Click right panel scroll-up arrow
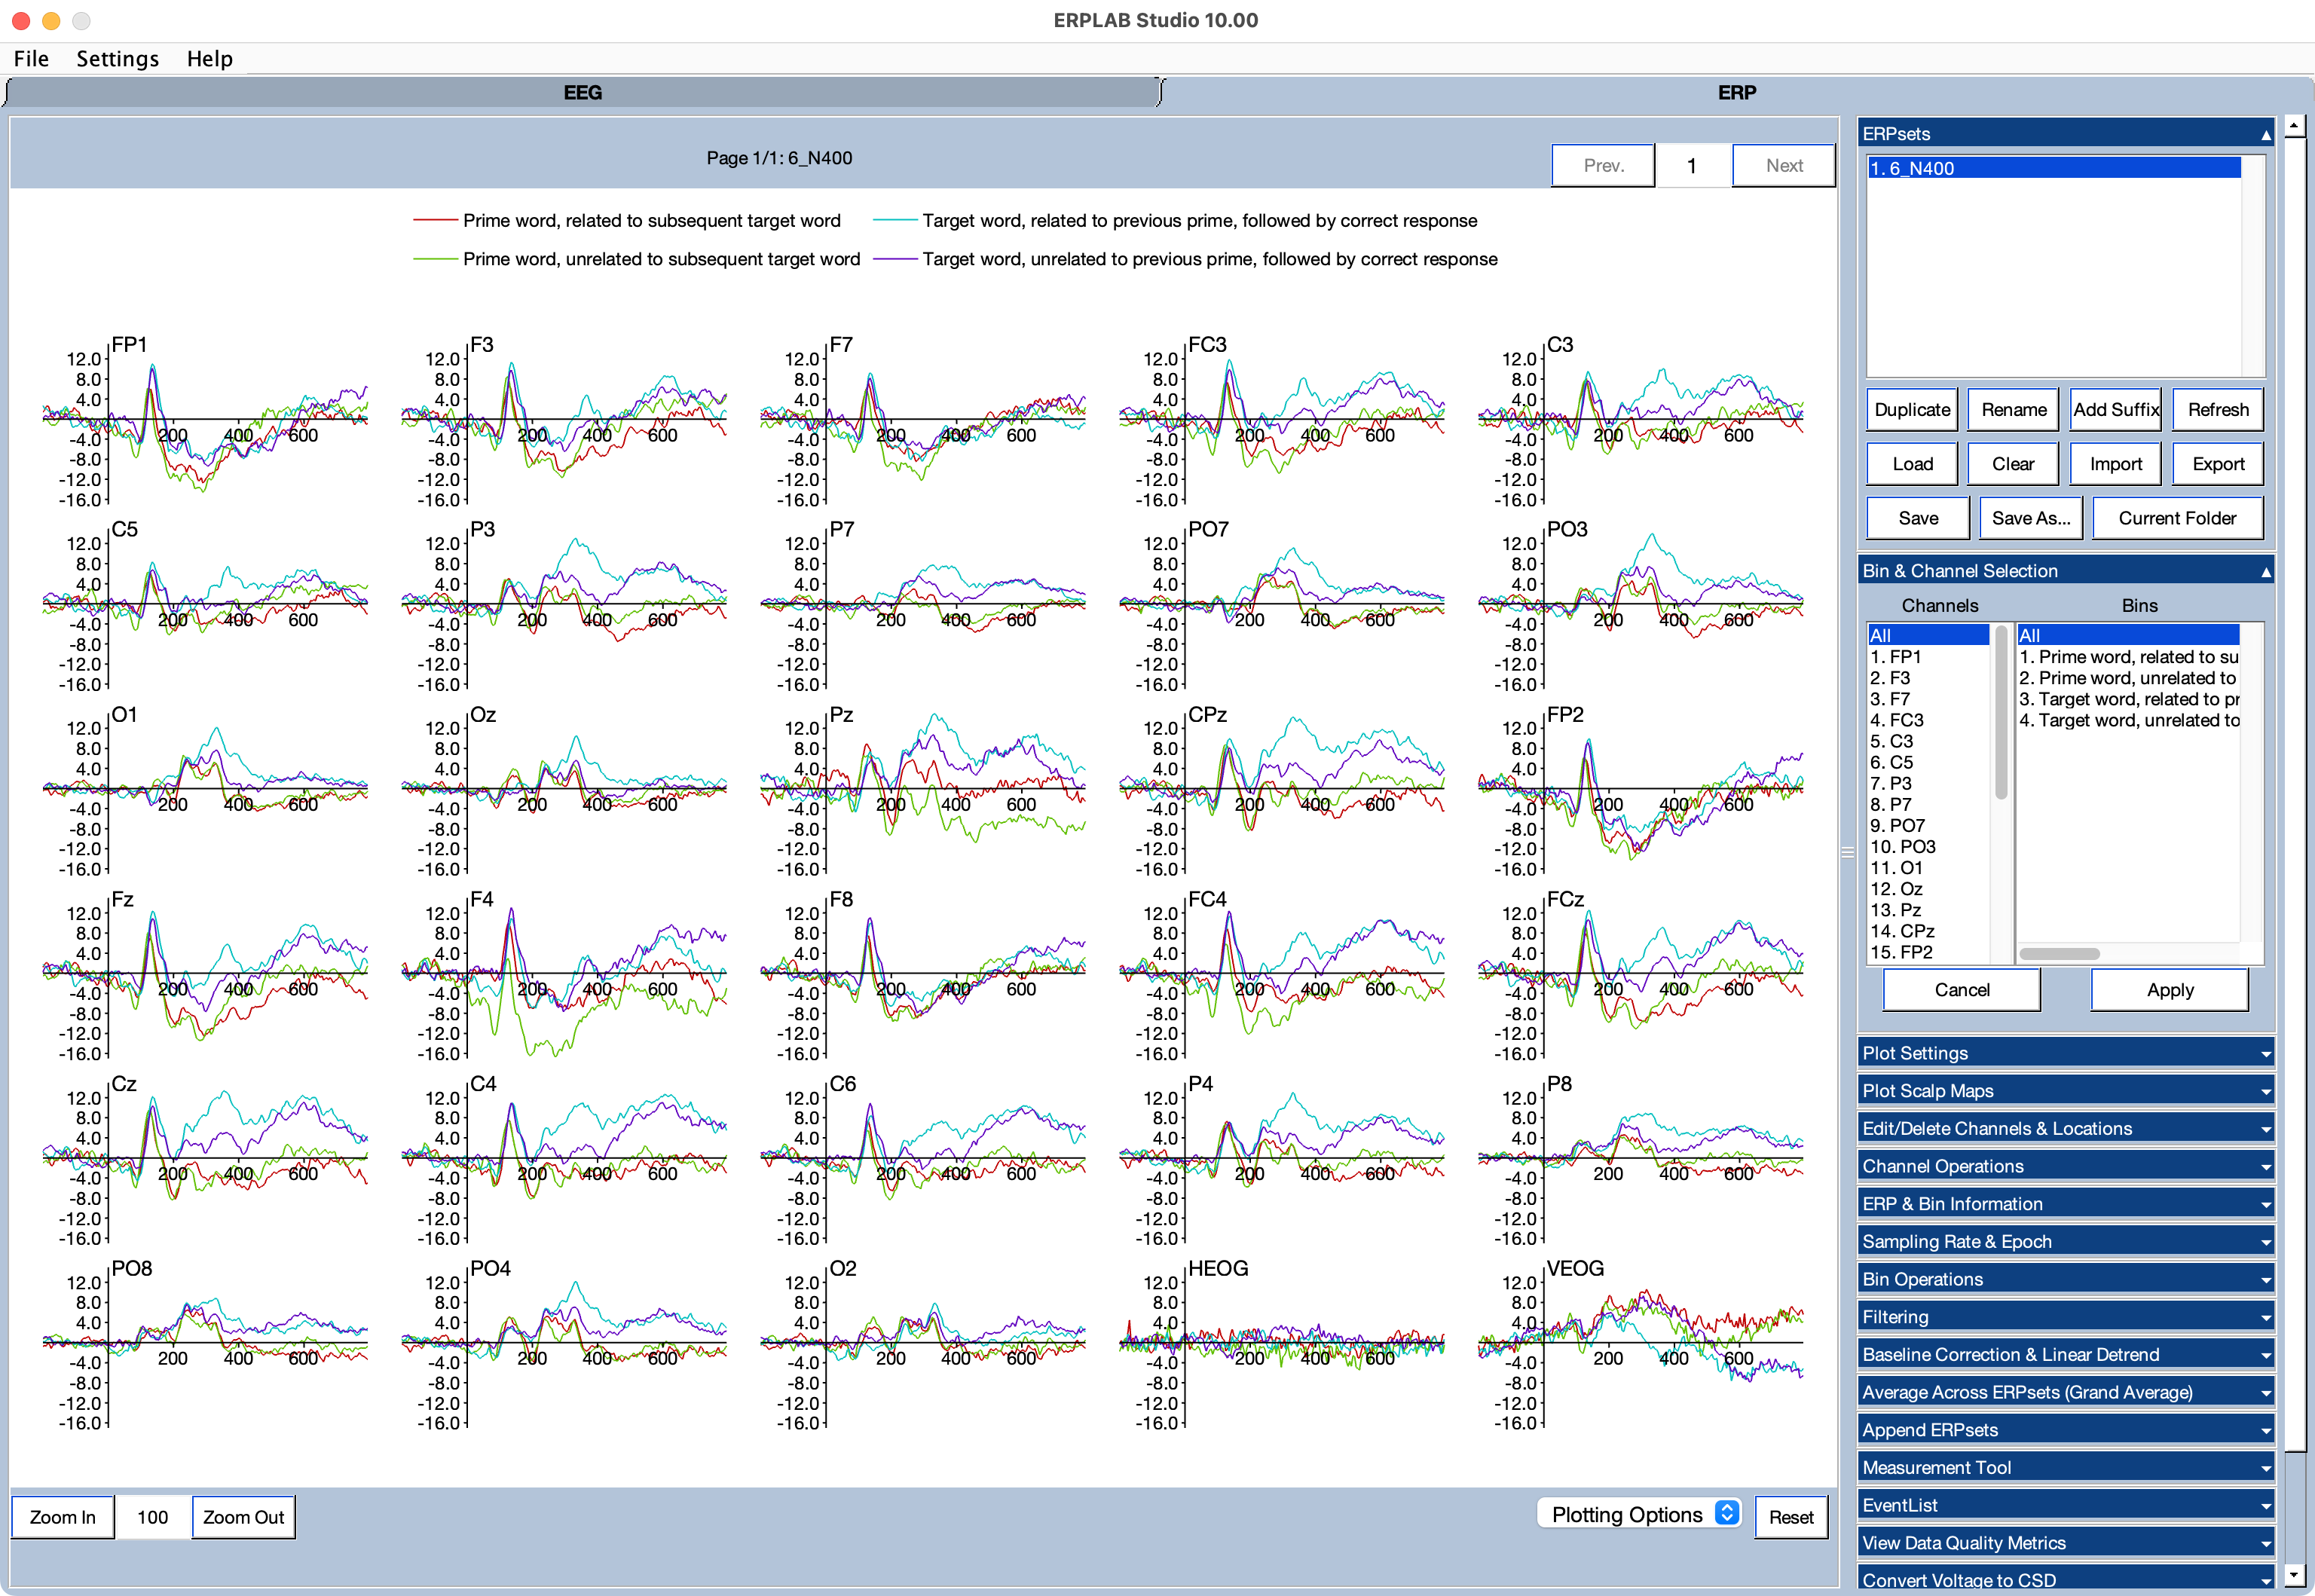 [x=2294, y=125]
